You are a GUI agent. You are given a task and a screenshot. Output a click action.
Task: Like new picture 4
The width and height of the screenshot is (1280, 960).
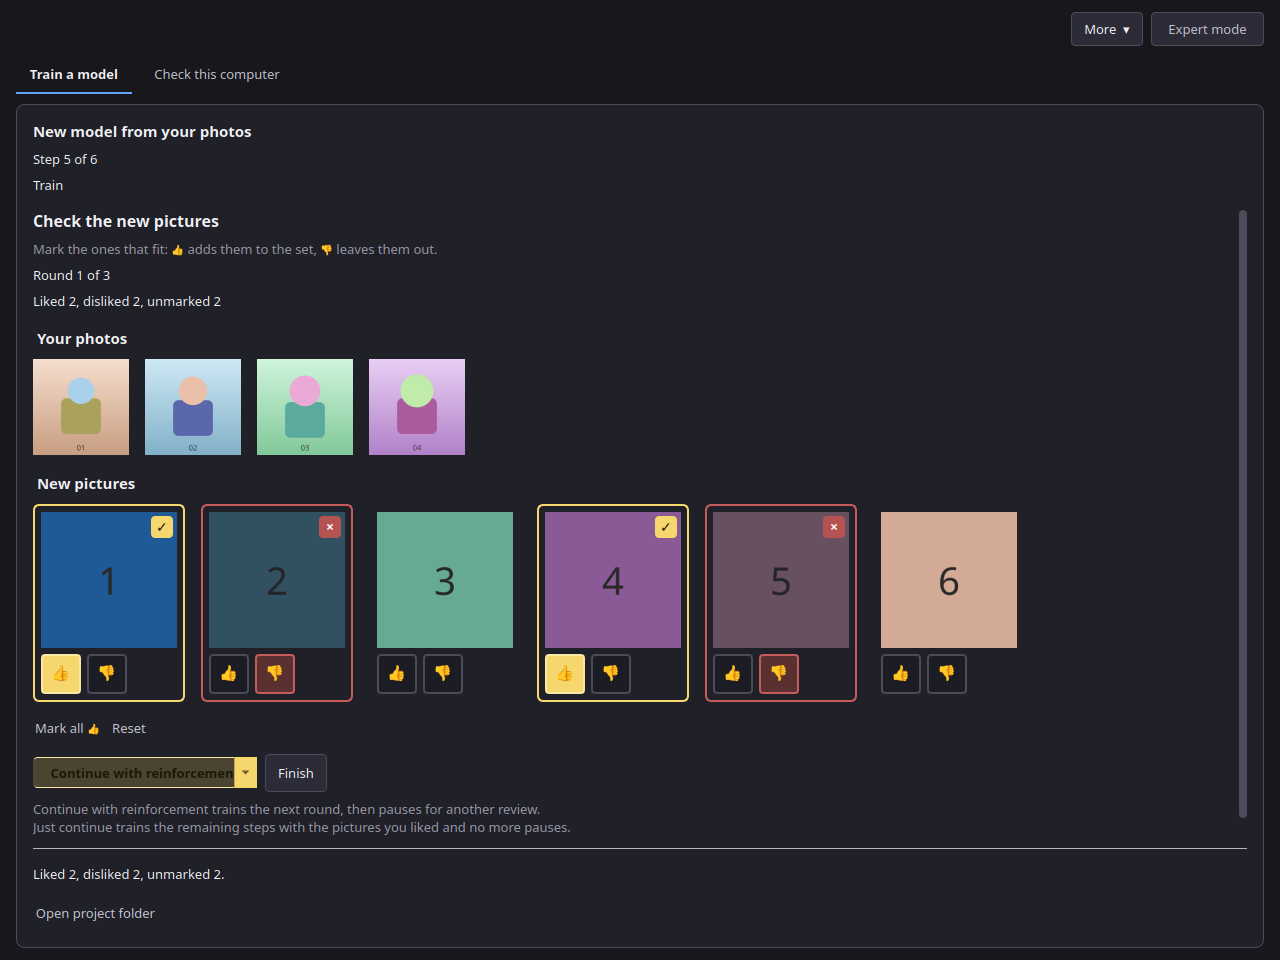point(565,674)
